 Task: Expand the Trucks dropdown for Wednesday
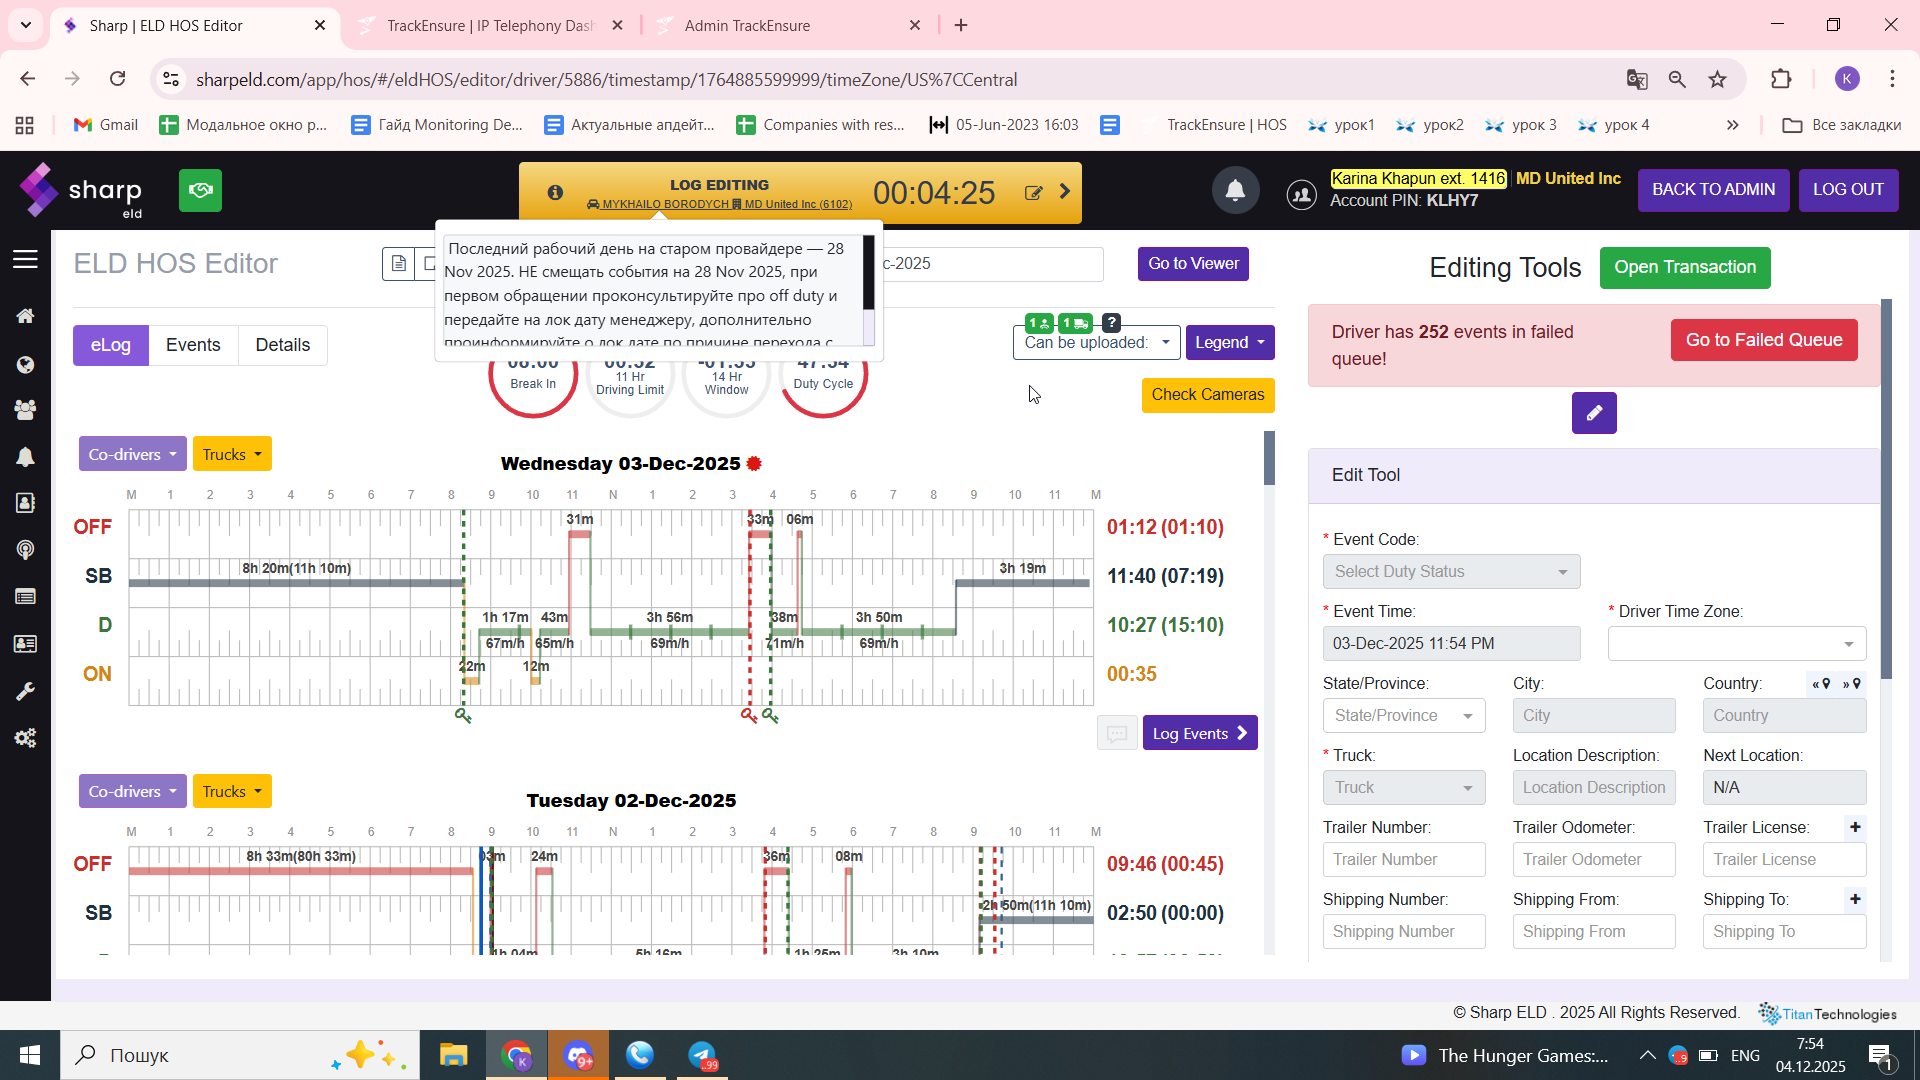(x=231, y=454)
